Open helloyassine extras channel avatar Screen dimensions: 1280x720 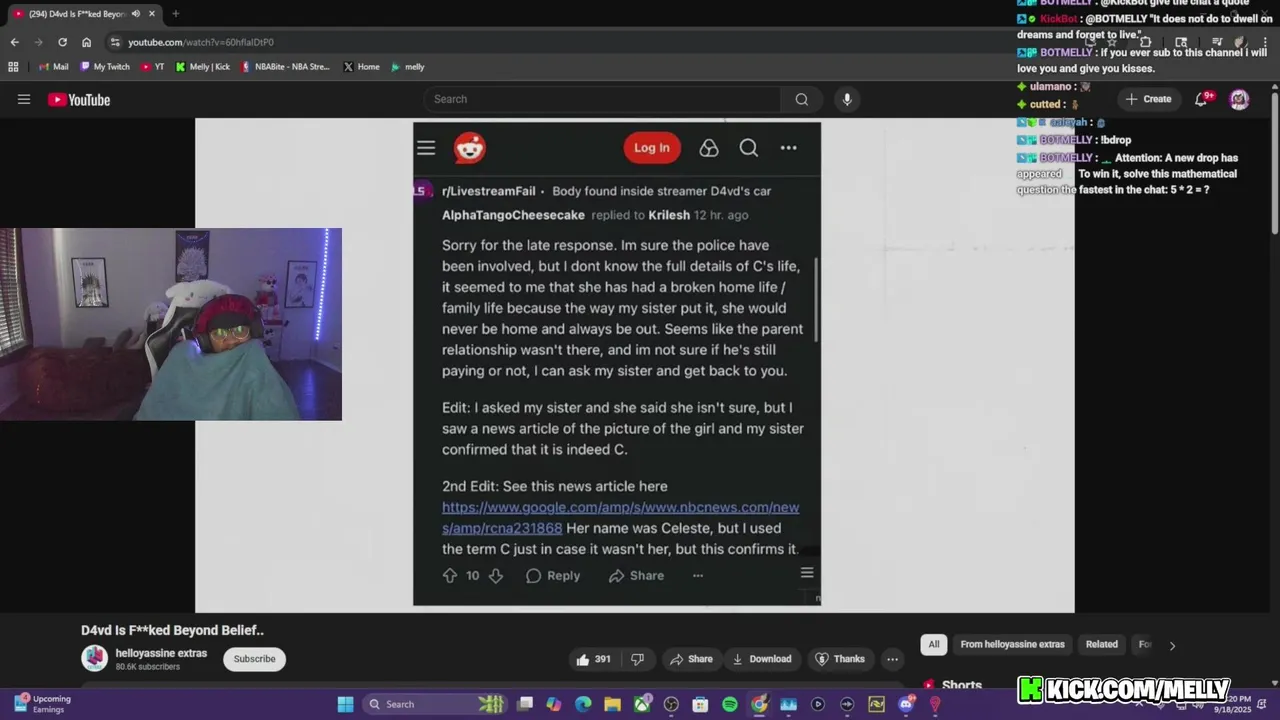point(95,658)
